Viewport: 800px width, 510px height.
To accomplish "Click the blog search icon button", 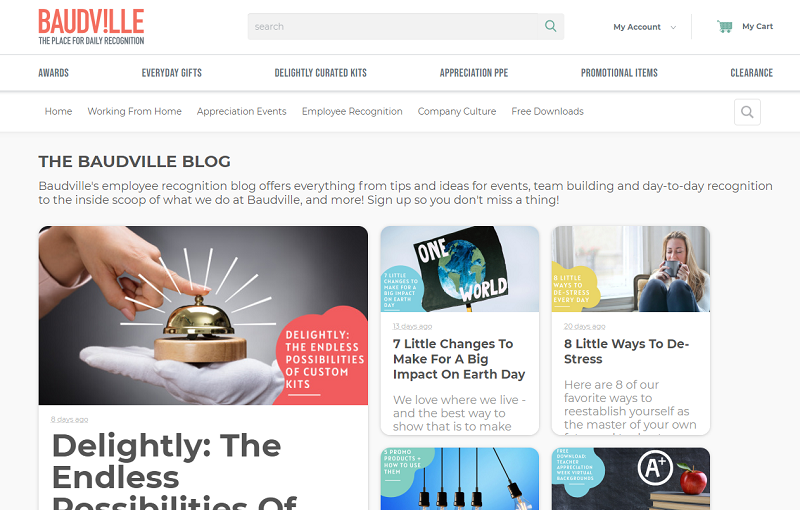I will click(x=747, y=112).
